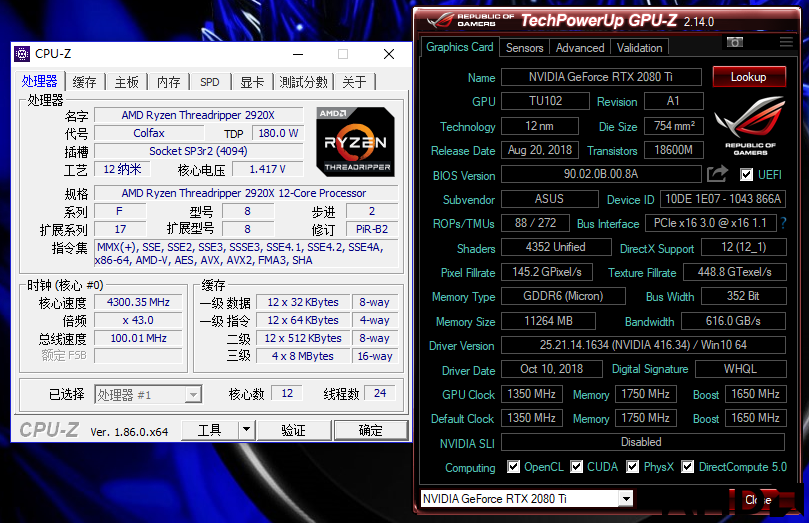The width and height of the screenshot is (809, 523).
Task: Click the 倍频 x 43.0 value
Action: (x=138, y=320)
